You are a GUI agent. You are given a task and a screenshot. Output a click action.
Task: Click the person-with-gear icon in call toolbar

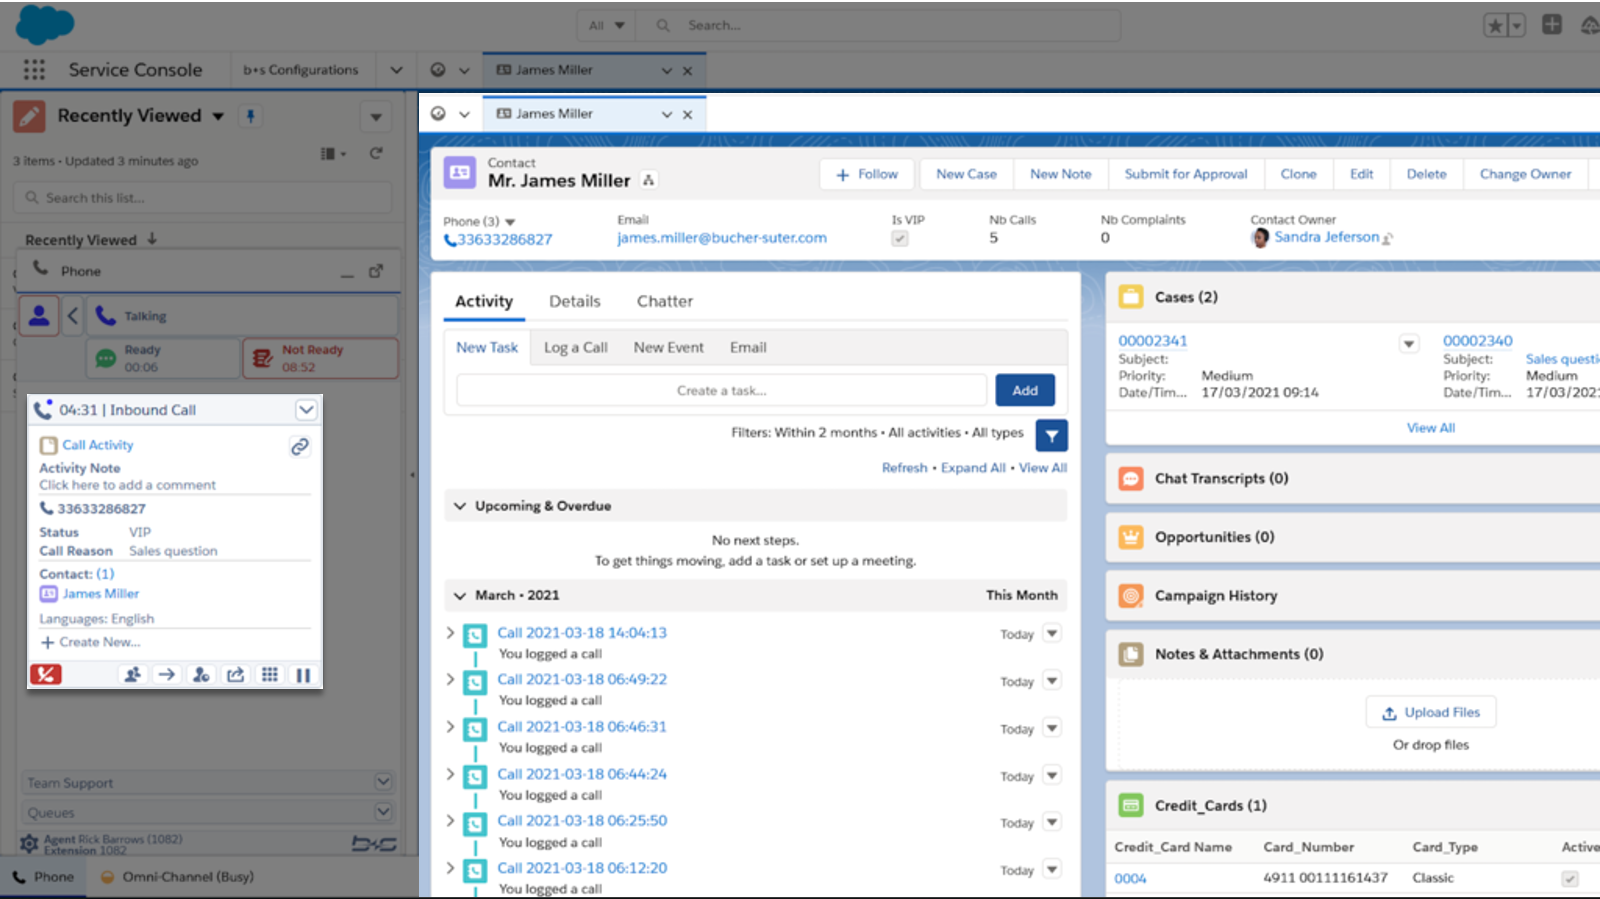coord(201,675)
